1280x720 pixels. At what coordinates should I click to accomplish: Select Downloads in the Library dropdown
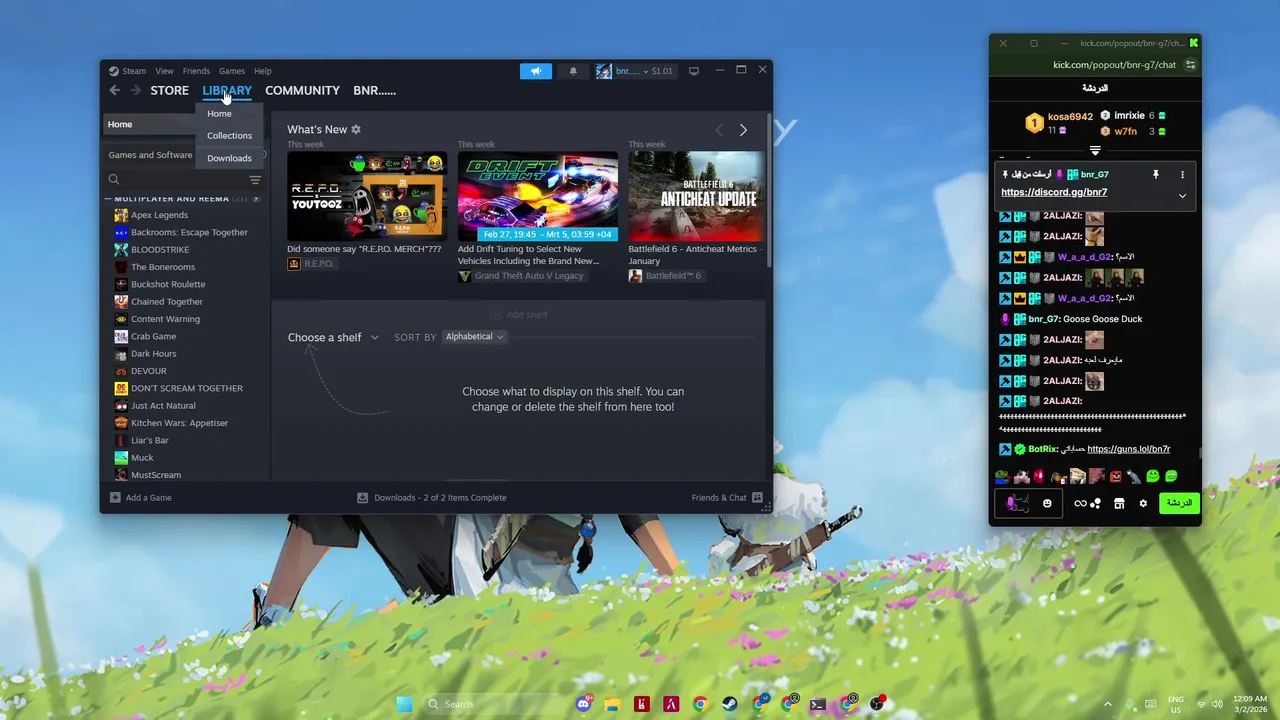[x=230, y=158]
